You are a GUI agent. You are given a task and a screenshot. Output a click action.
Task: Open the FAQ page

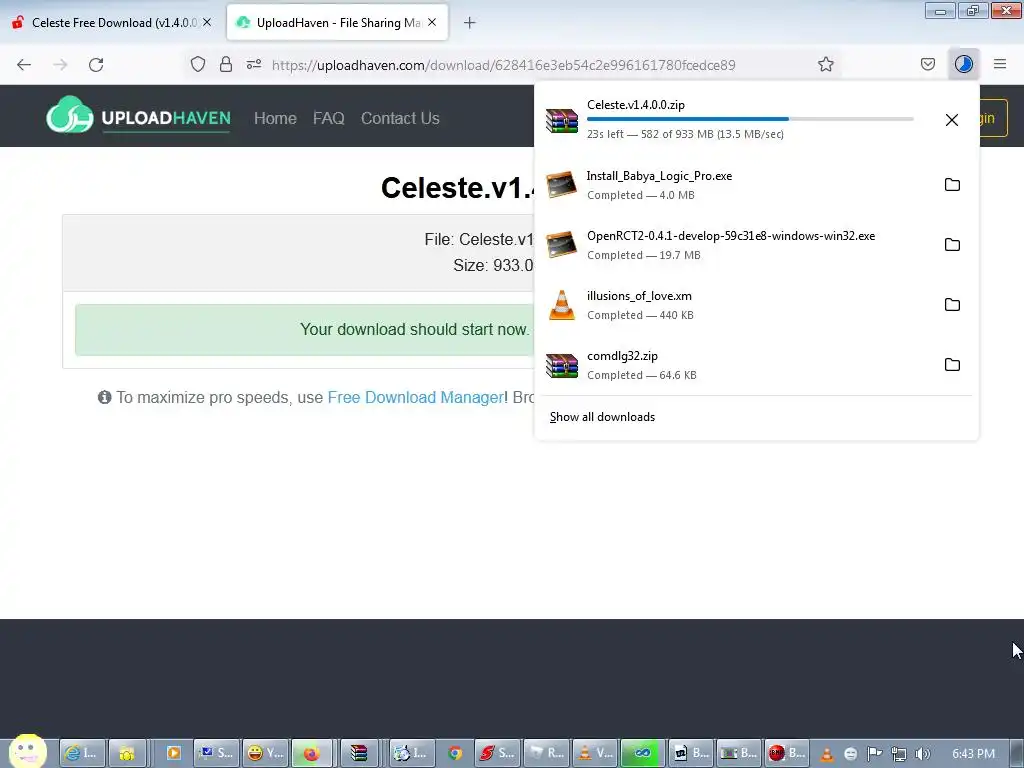point(328,118)
